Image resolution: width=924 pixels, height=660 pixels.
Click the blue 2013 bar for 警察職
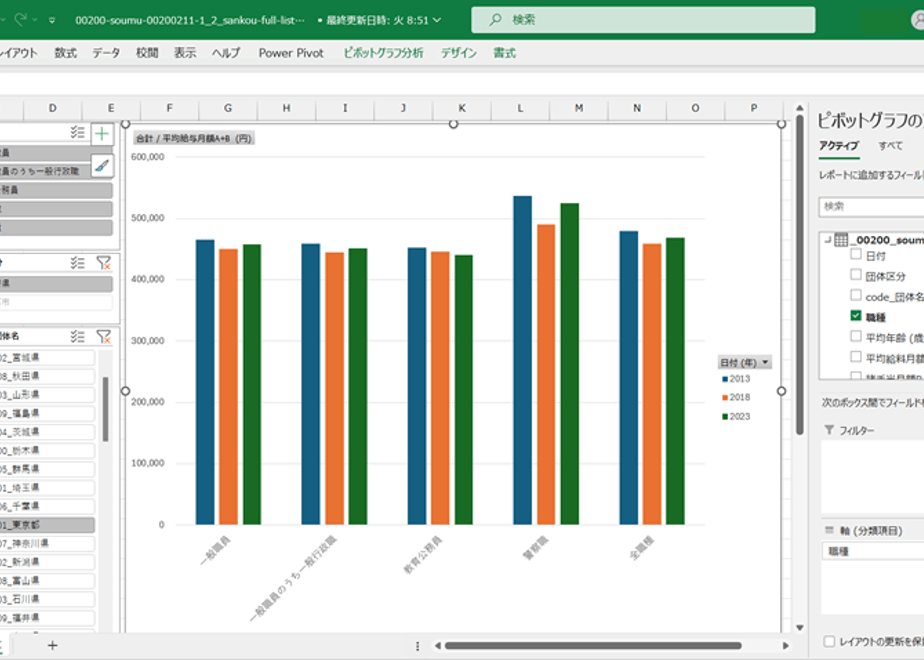(522, 360)
